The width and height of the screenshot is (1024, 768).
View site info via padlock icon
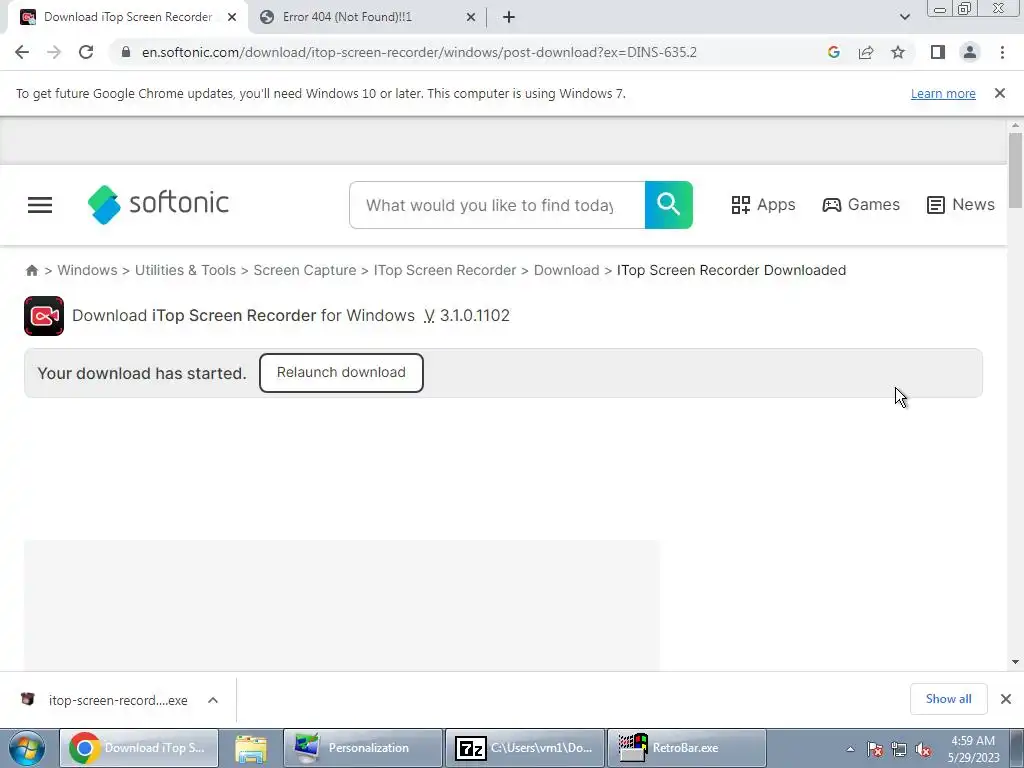(x=126, y=52)
